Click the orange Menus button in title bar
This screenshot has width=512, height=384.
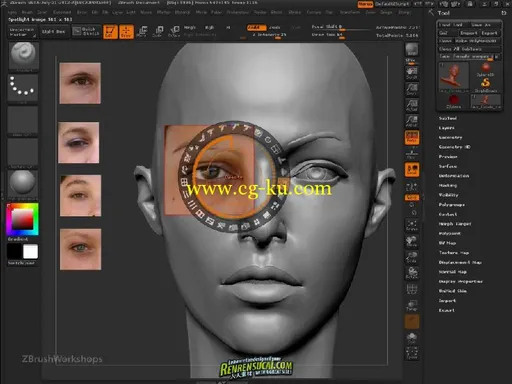point(365,4)
